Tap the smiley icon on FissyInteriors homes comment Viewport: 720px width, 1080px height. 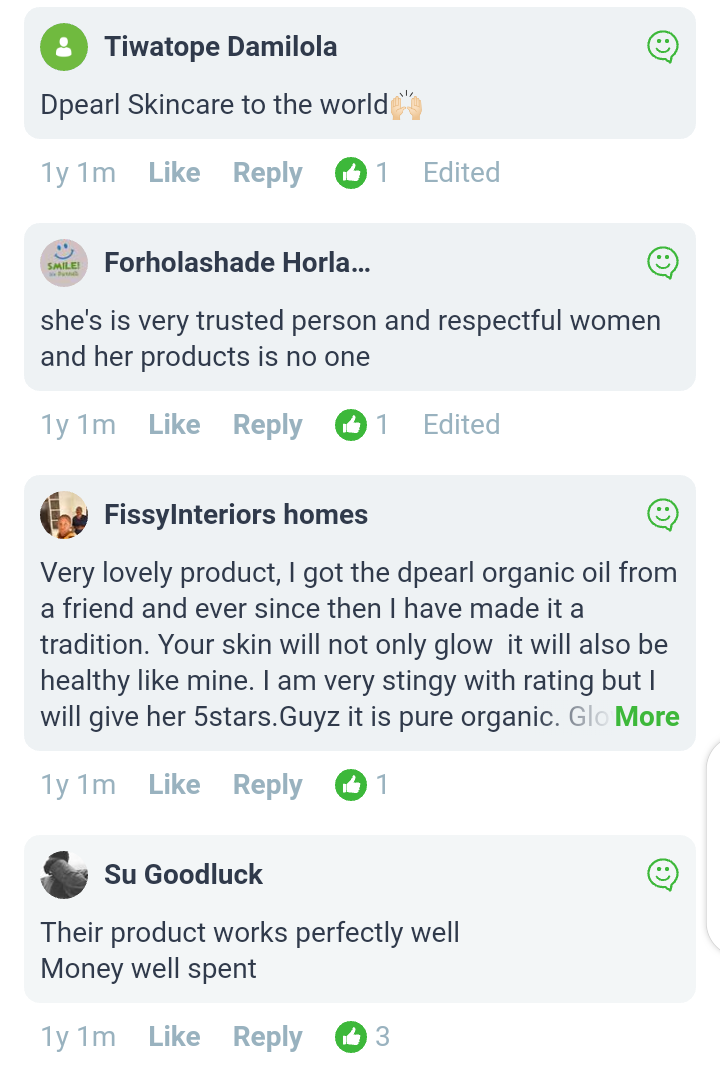pyautogui.click(x=662, y=514)
